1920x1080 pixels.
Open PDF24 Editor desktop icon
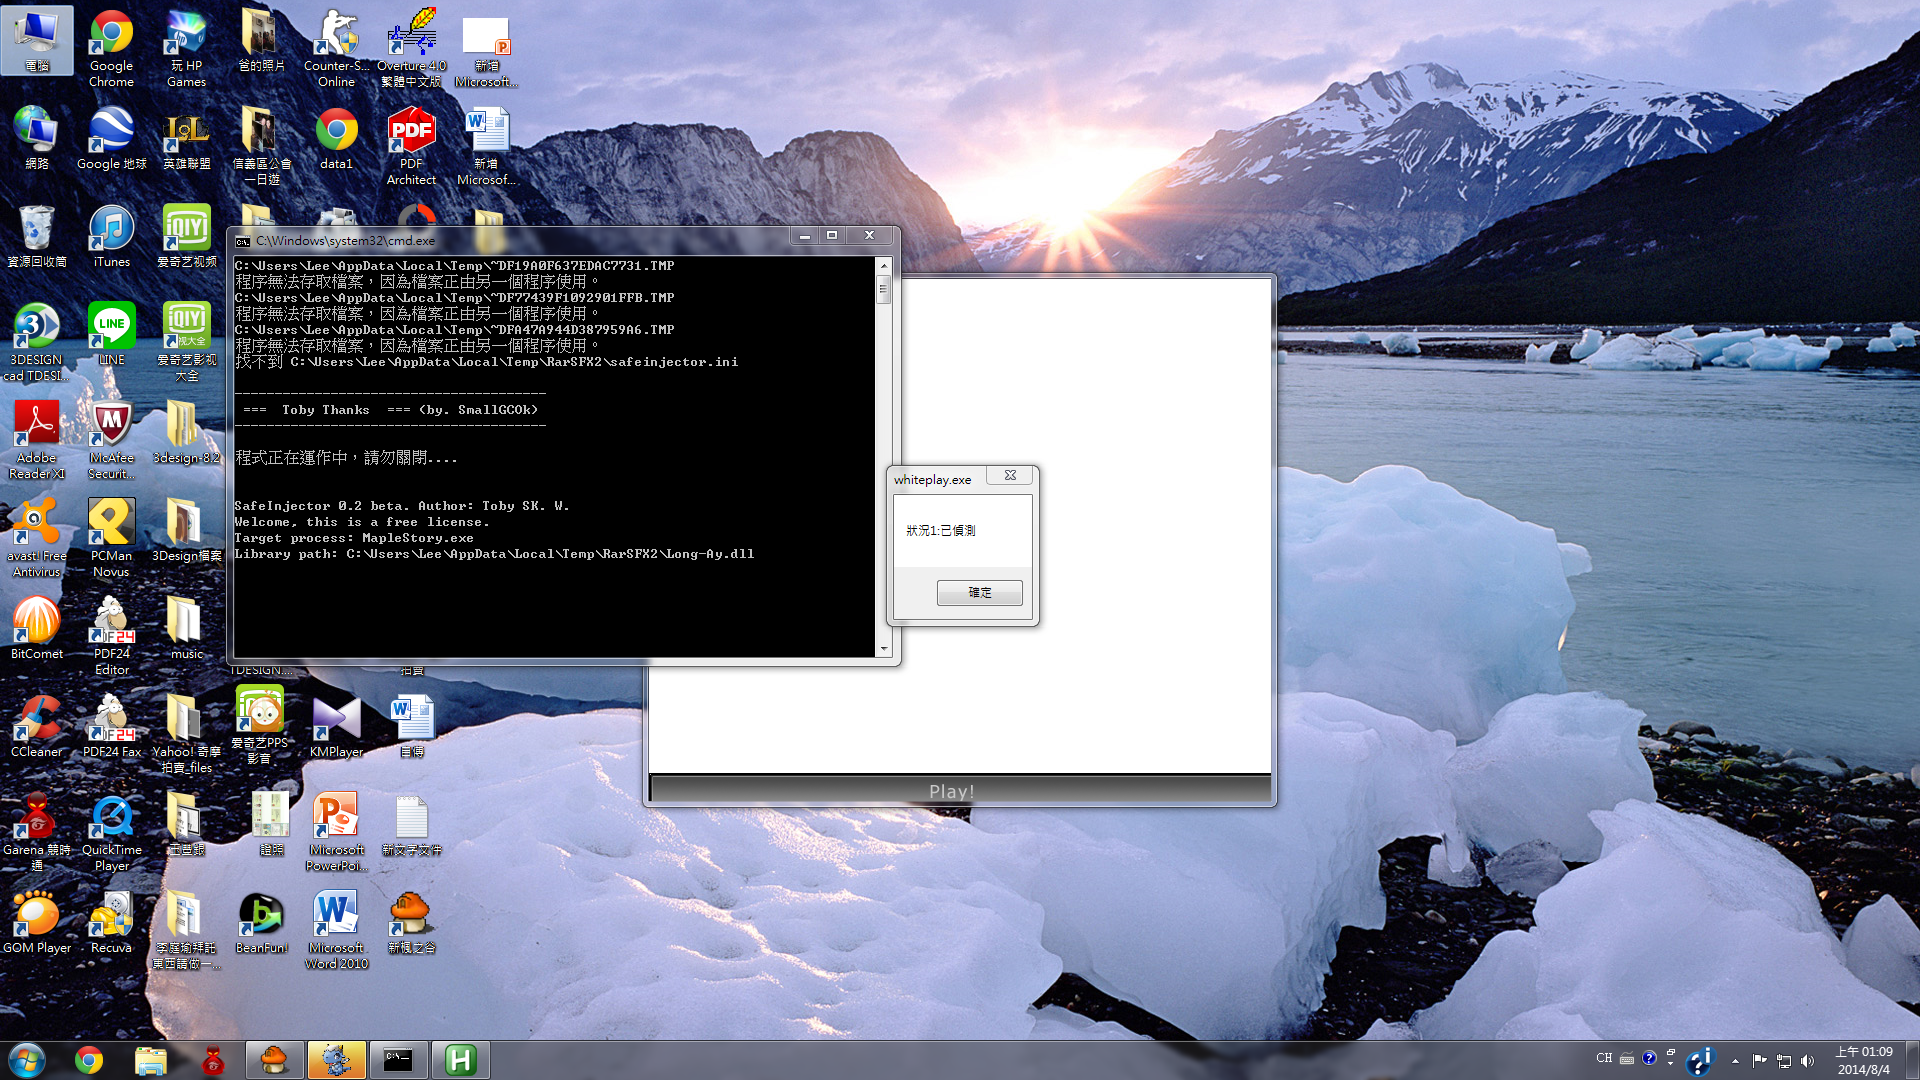pos(111,636)
